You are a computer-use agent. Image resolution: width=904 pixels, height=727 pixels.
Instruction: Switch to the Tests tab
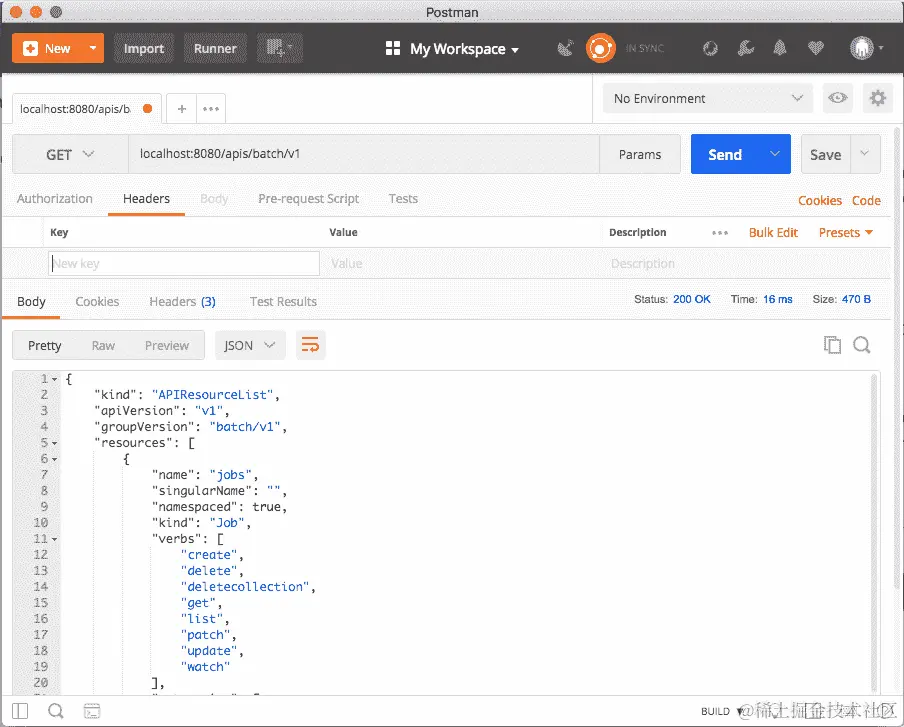(403, 199)
